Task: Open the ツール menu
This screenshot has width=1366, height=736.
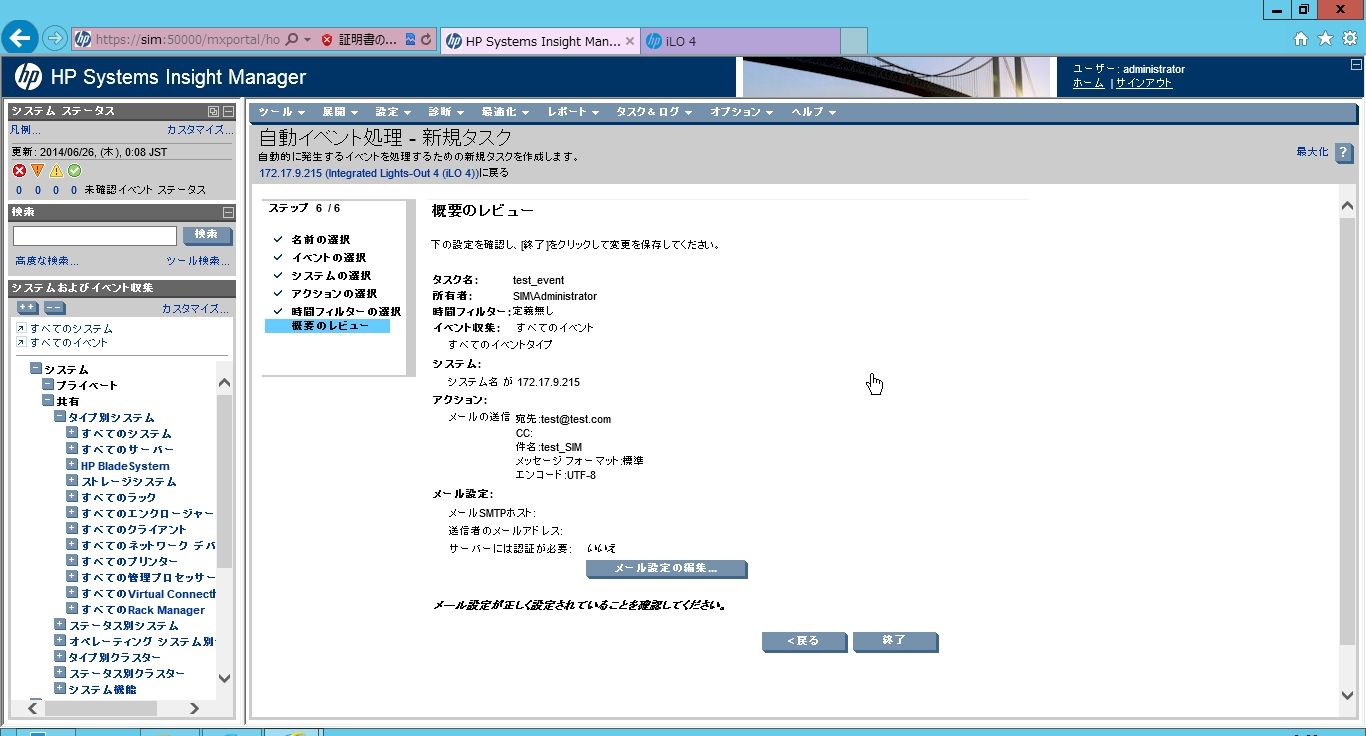Action: 280,112
